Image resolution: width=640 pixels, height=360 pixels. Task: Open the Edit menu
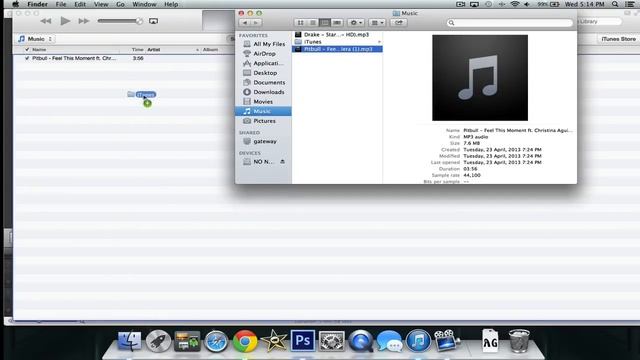[x=80, y=4]
